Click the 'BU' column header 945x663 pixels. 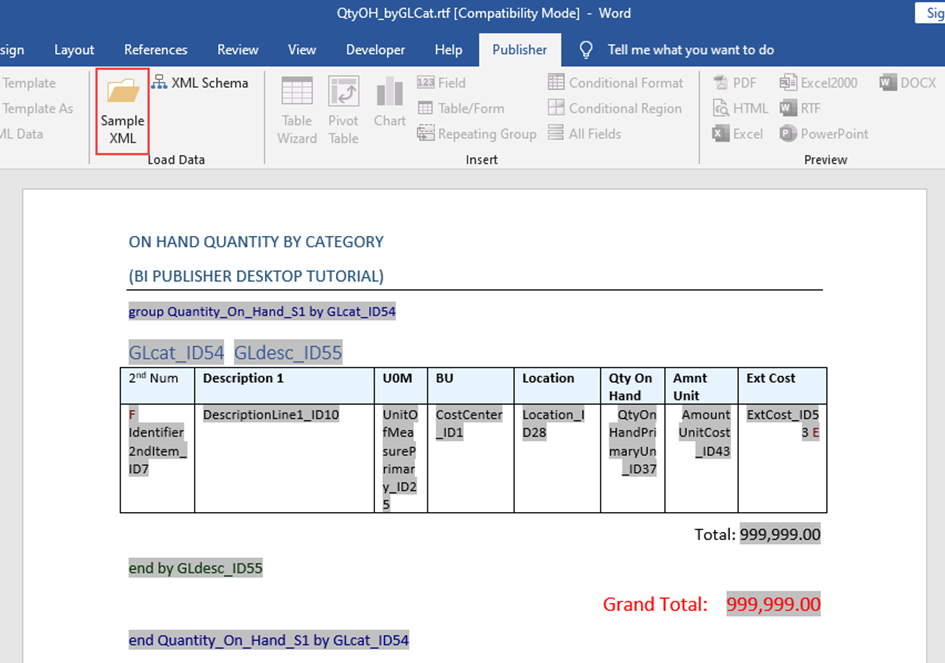pos(471,386)
